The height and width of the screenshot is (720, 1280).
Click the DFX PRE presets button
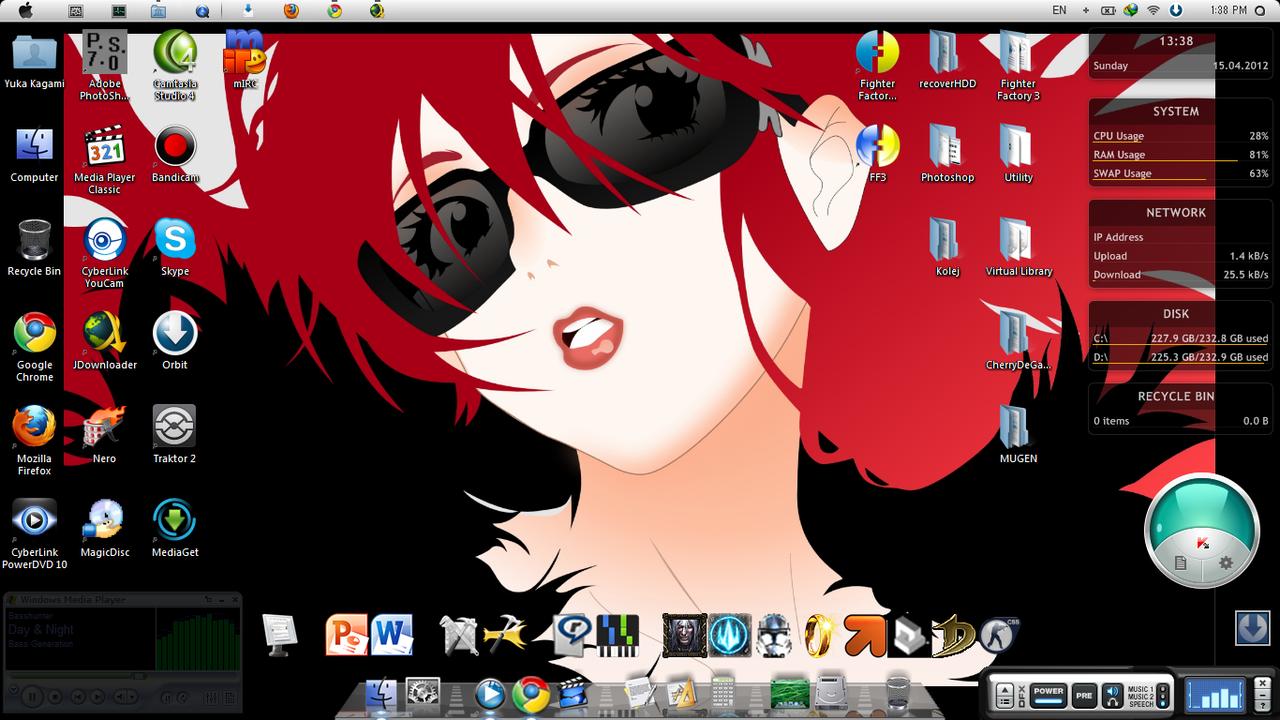click(x=1084, y=693)
